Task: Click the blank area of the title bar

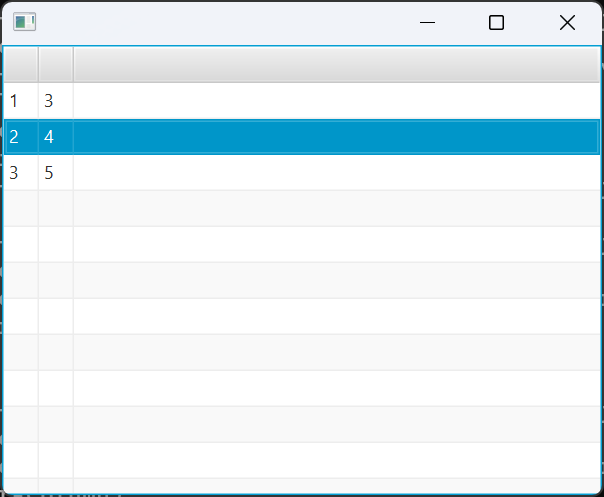Action: pos(220,23)
